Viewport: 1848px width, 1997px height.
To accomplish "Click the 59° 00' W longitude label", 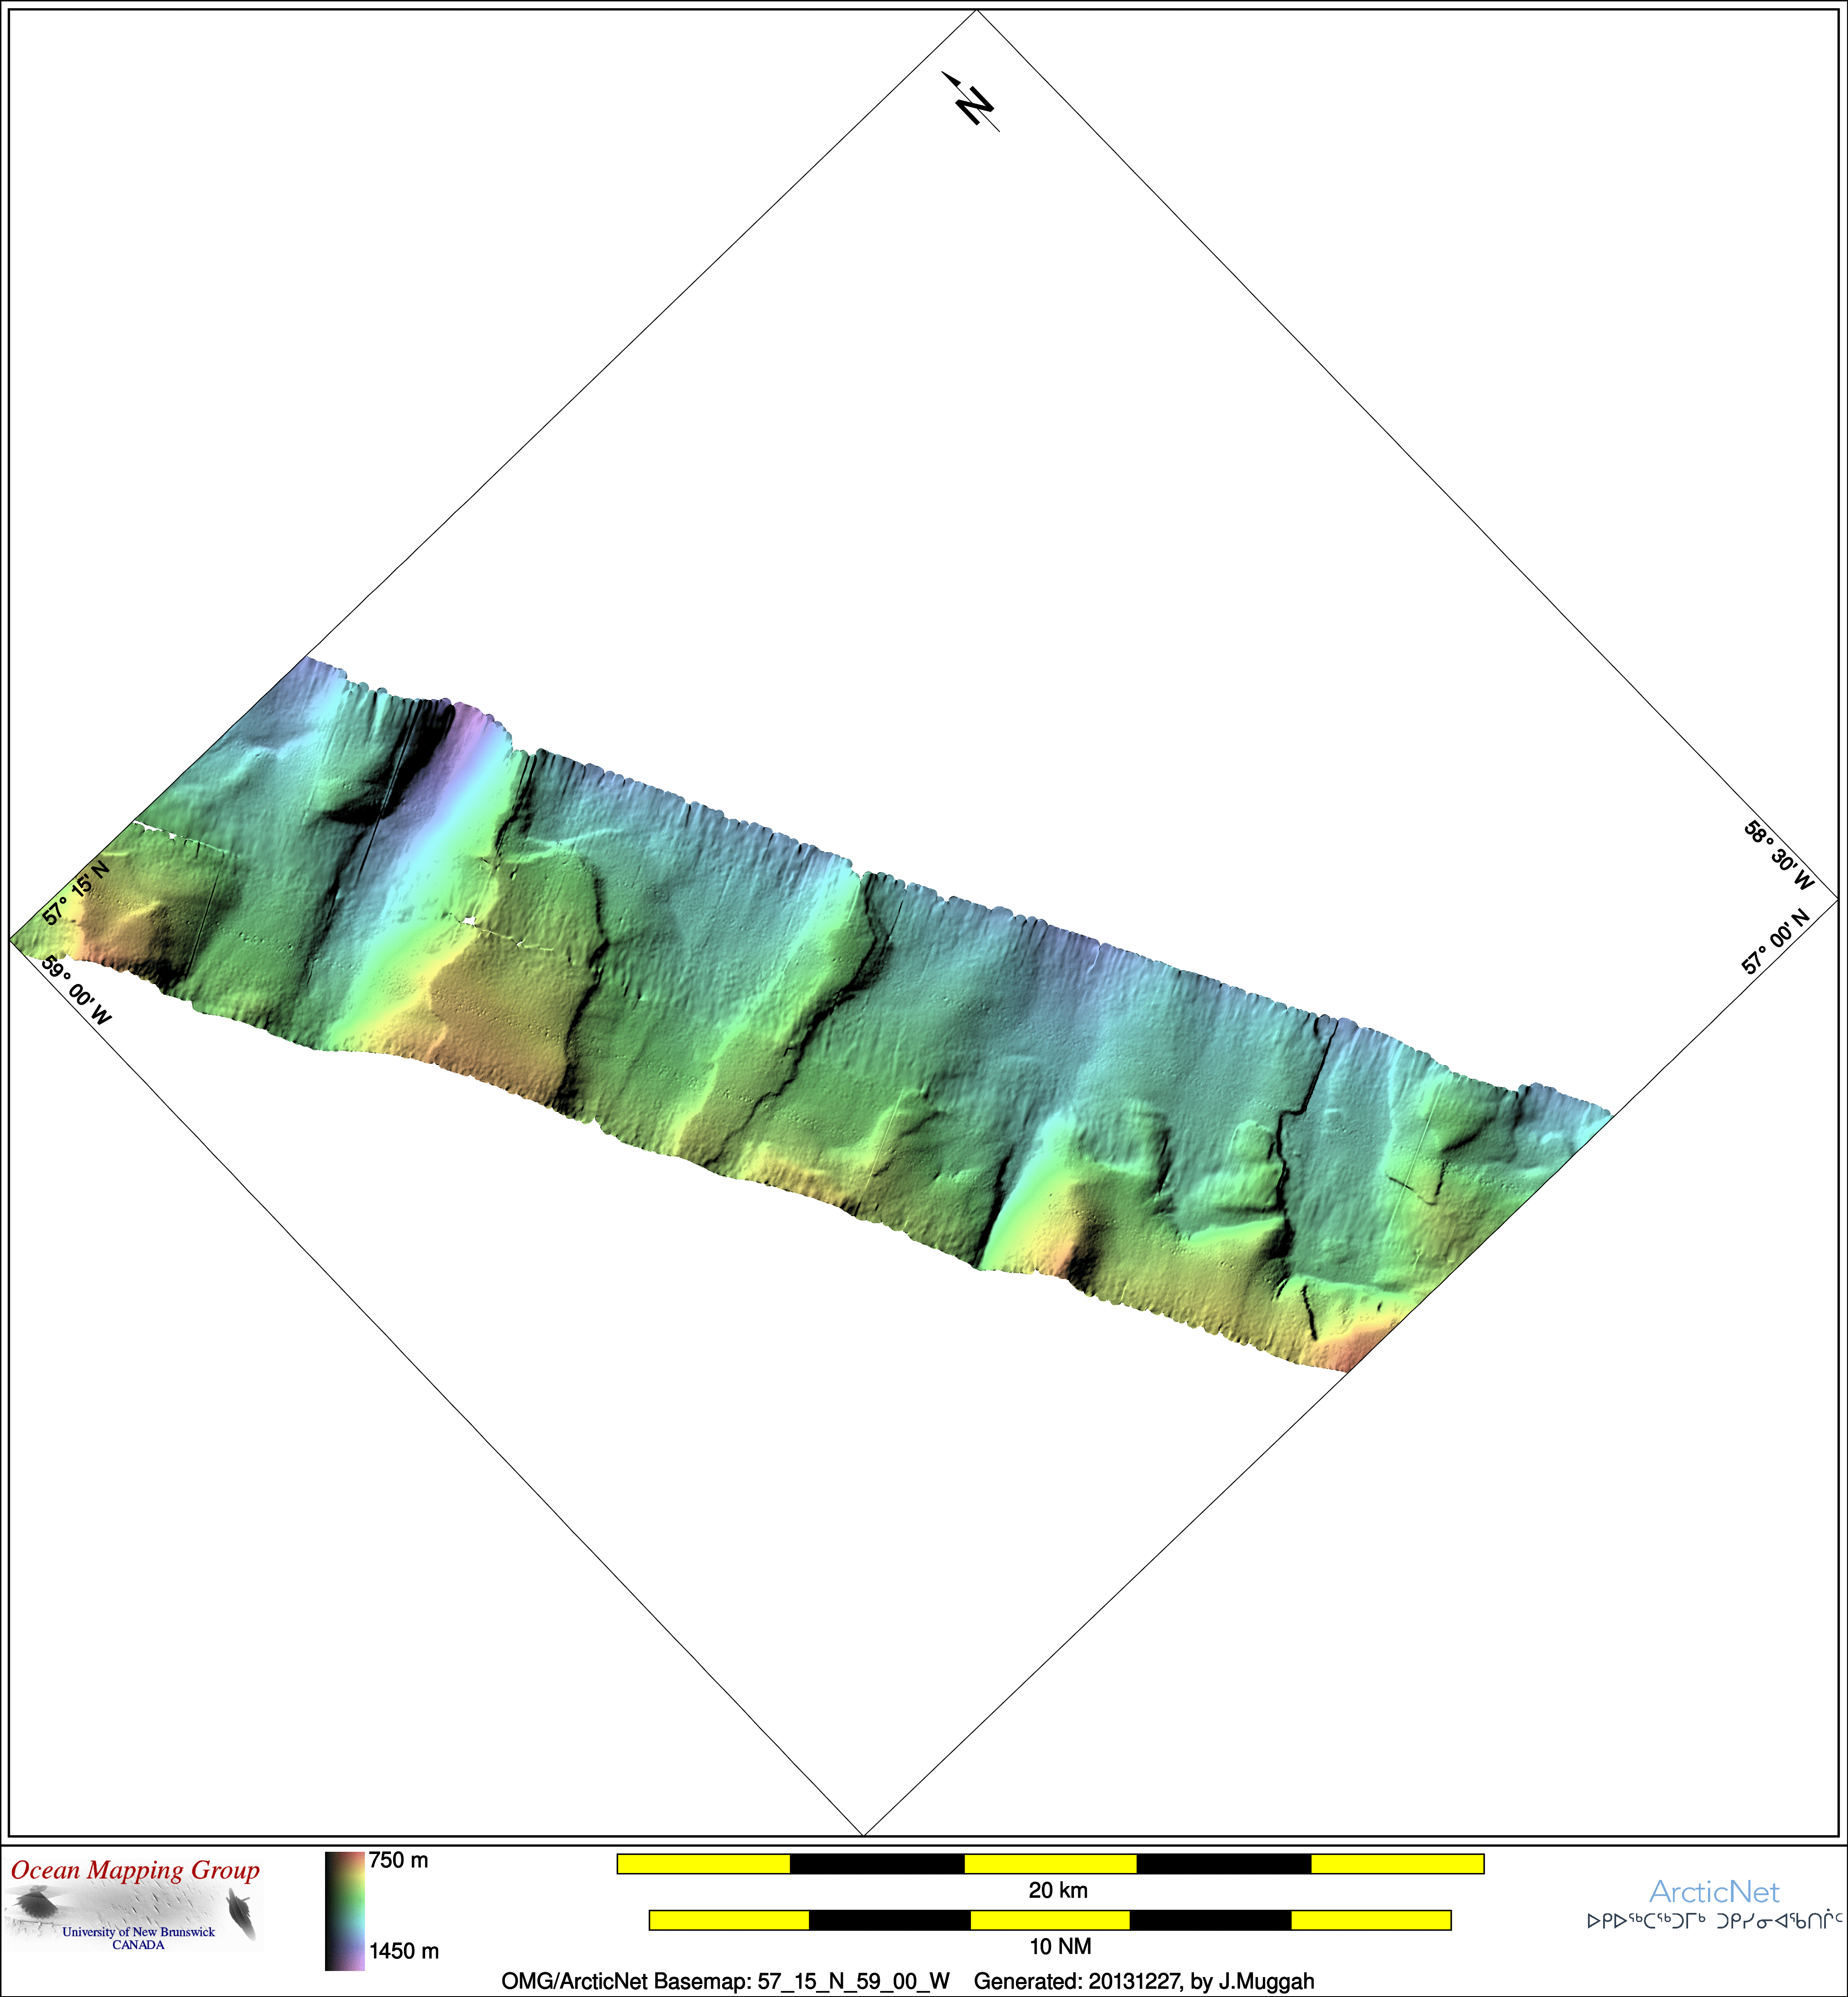I will pos(77,990).
